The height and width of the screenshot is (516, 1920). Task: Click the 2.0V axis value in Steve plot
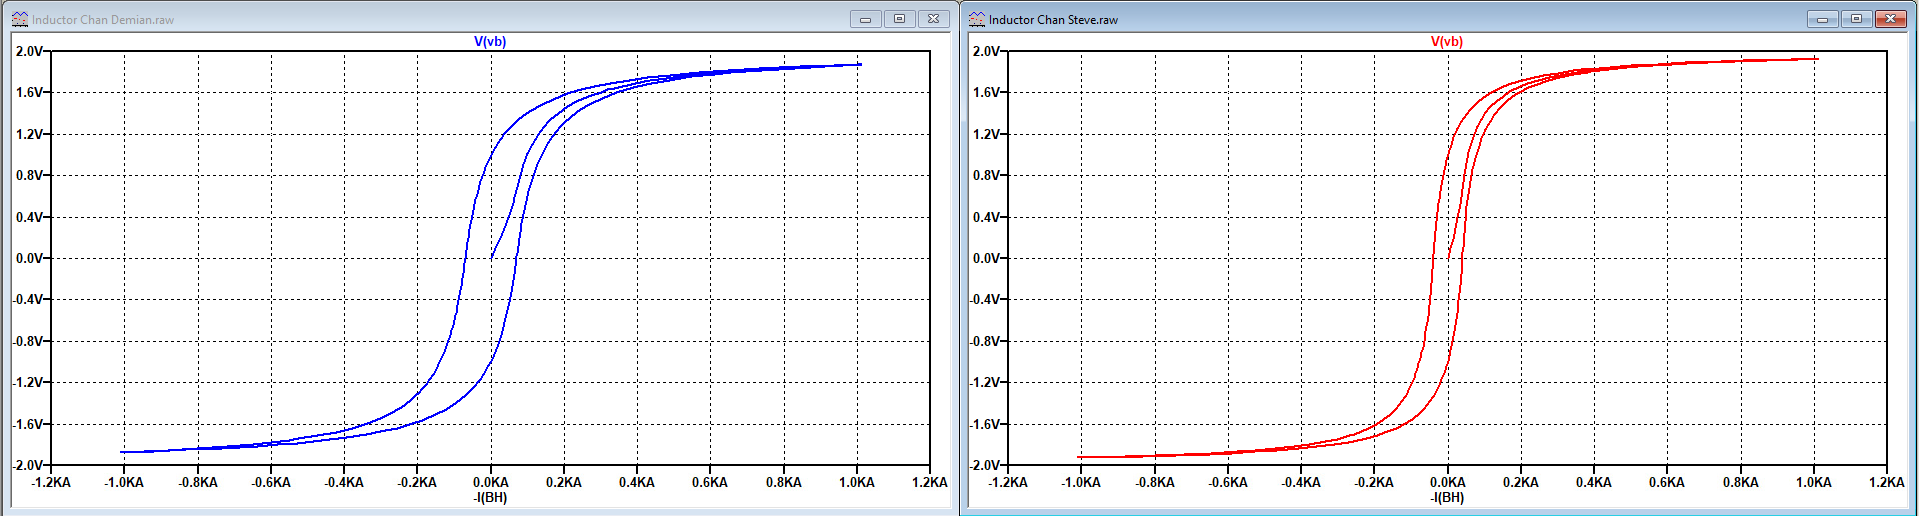point(987,51)
